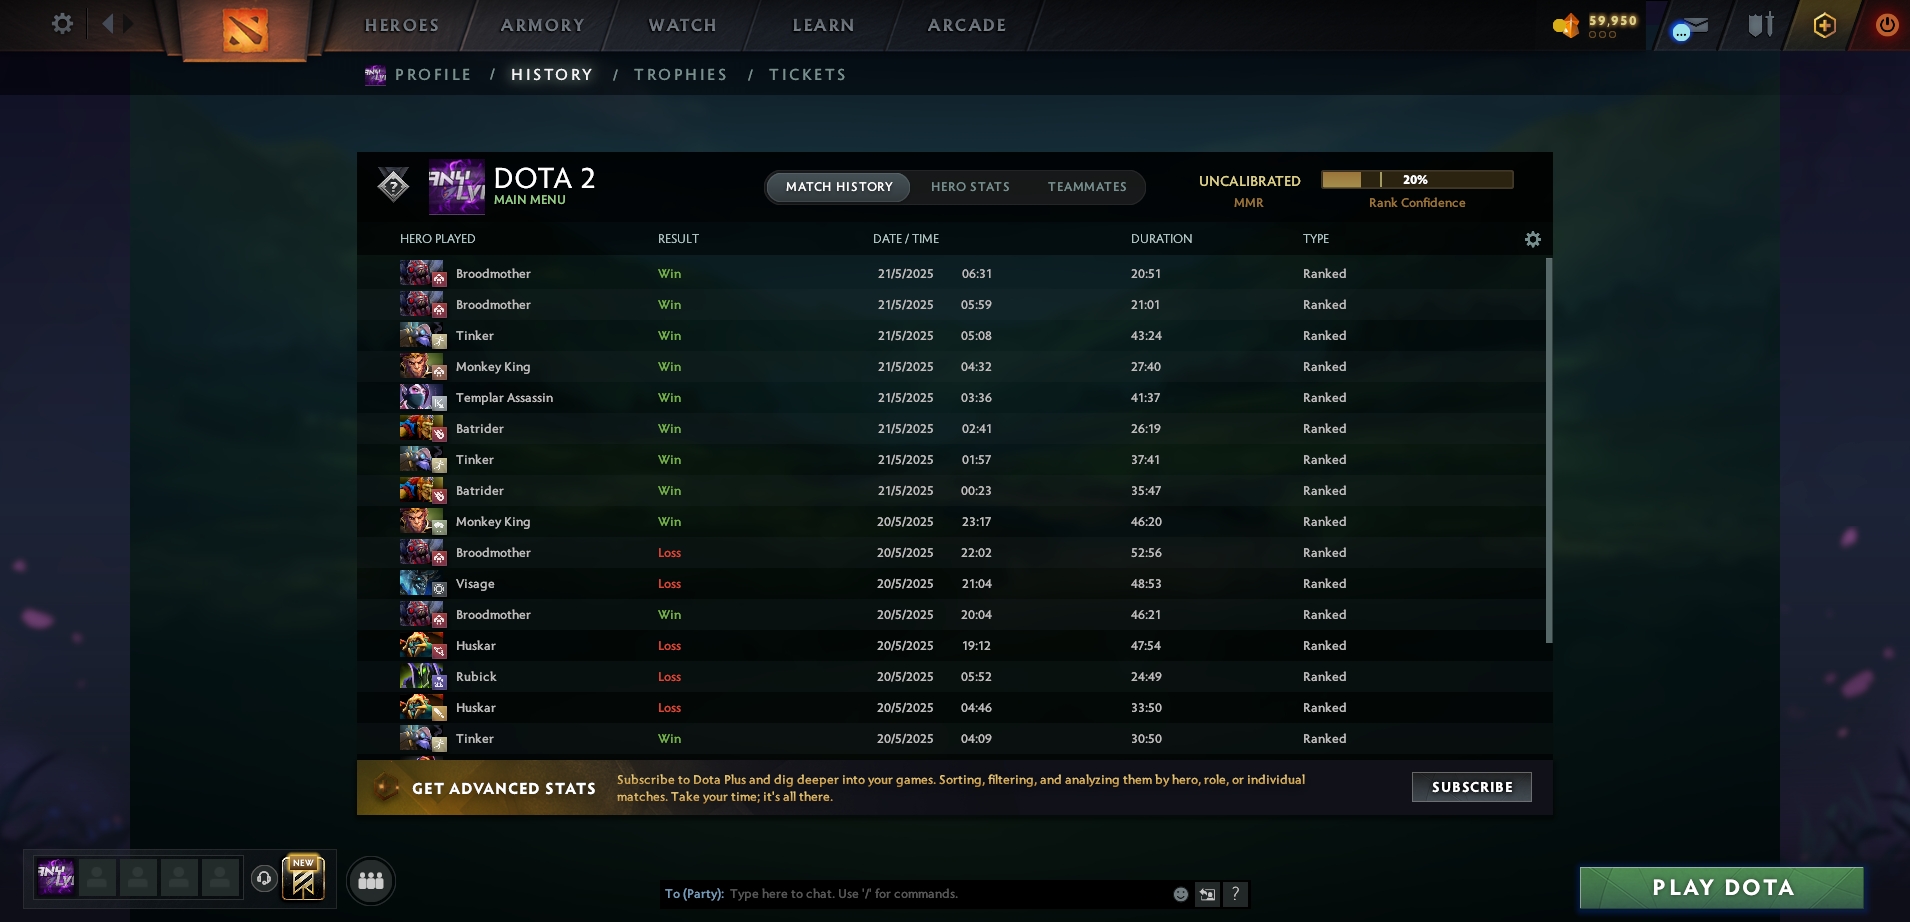Click the GET ADVANCED STATS heading
The height and width of the screenshot is (922, 1910).
[504, 788]
